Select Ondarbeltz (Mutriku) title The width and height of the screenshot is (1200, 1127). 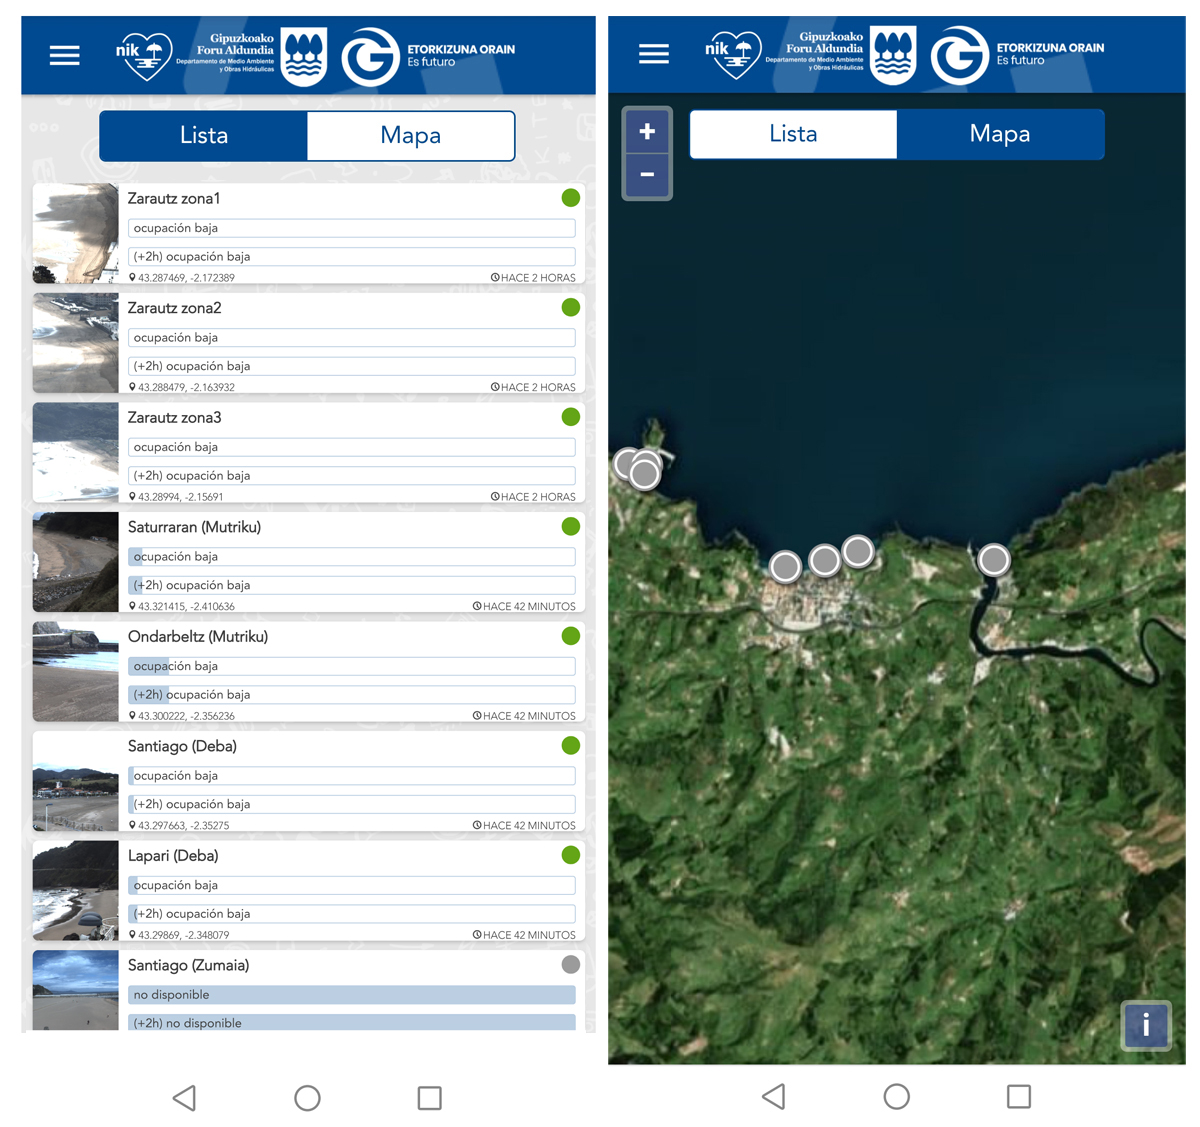[198, 636]
